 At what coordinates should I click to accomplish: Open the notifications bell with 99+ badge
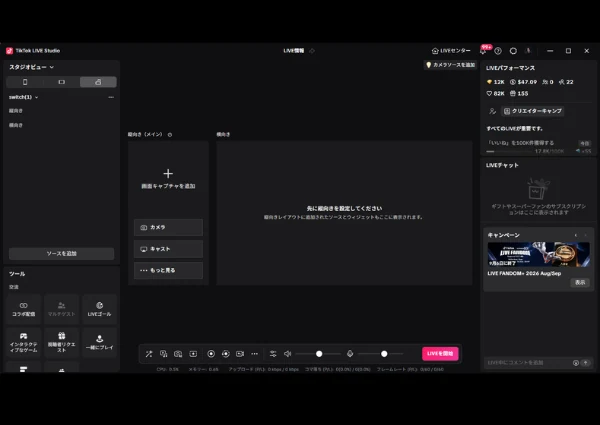coord(484,50)
